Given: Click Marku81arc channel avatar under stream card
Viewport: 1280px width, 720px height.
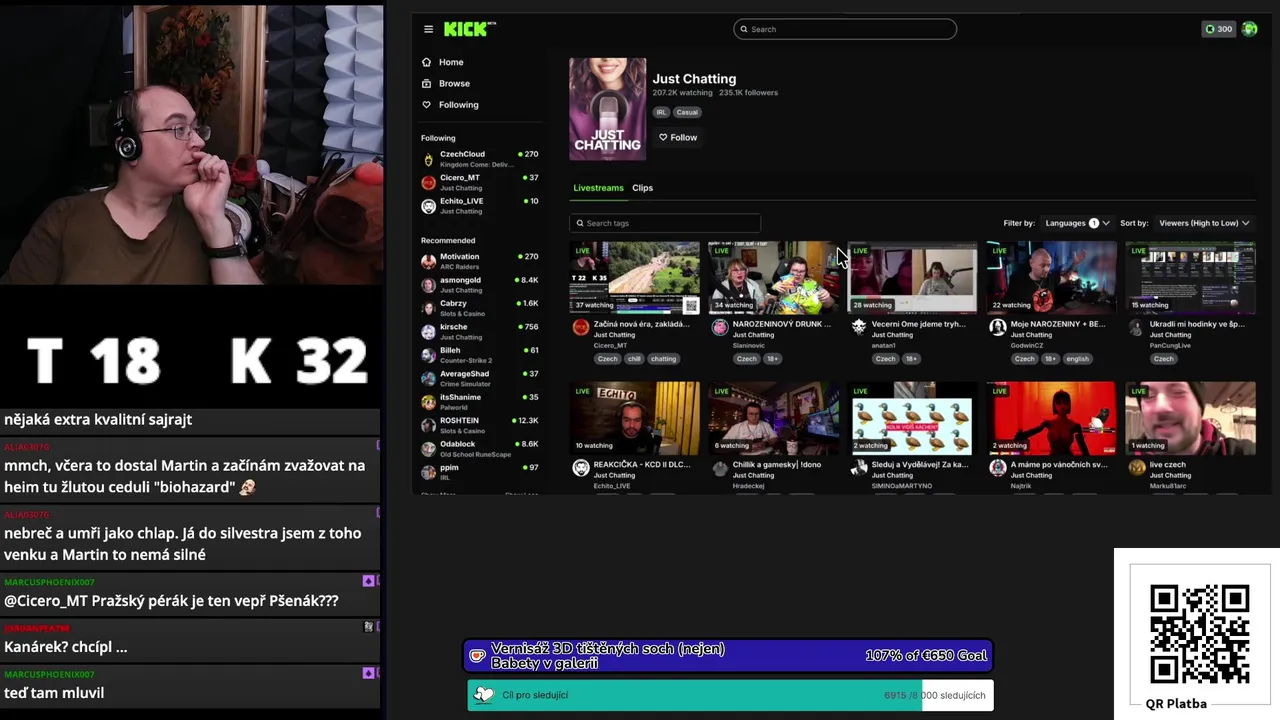Looking at the screenshot, I should point(1136,467).
